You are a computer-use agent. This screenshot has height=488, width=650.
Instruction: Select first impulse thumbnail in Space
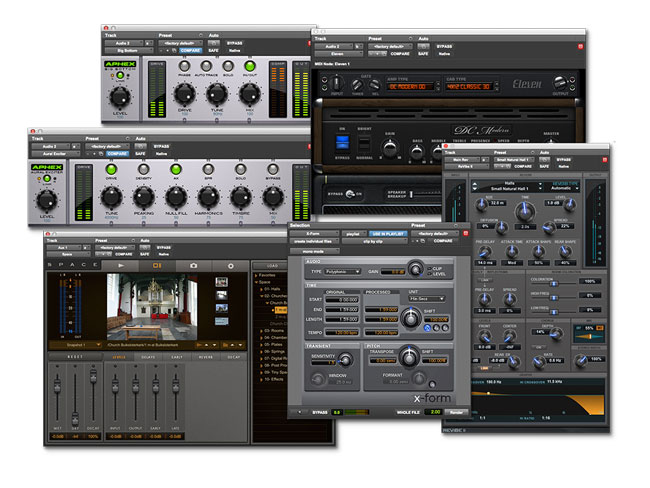[221, 282]
